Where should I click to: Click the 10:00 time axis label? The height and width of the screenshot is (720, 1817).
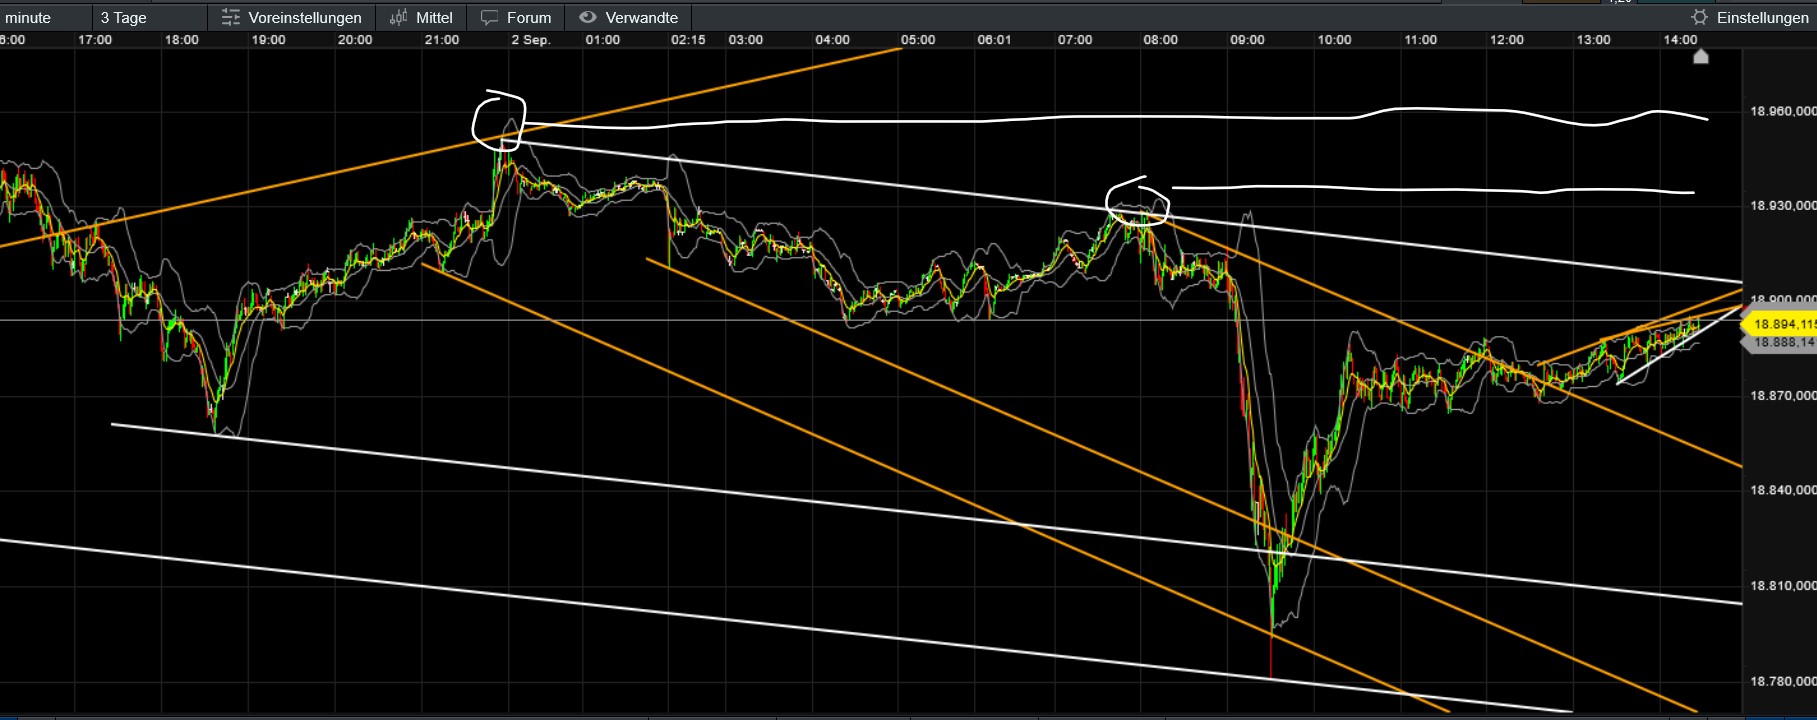[x=1334, y=40]
